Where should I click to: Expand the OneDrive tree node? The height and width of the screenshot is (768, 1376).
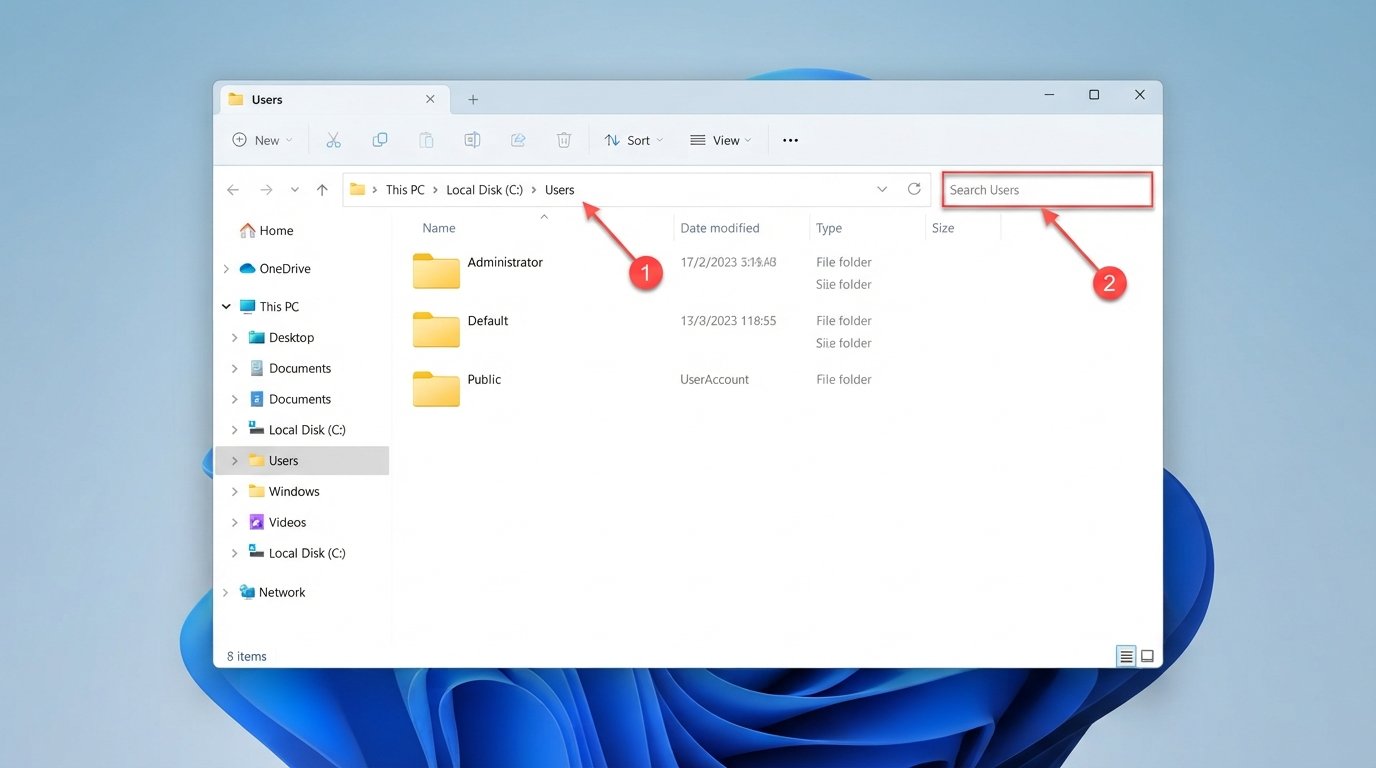point(226,269)
